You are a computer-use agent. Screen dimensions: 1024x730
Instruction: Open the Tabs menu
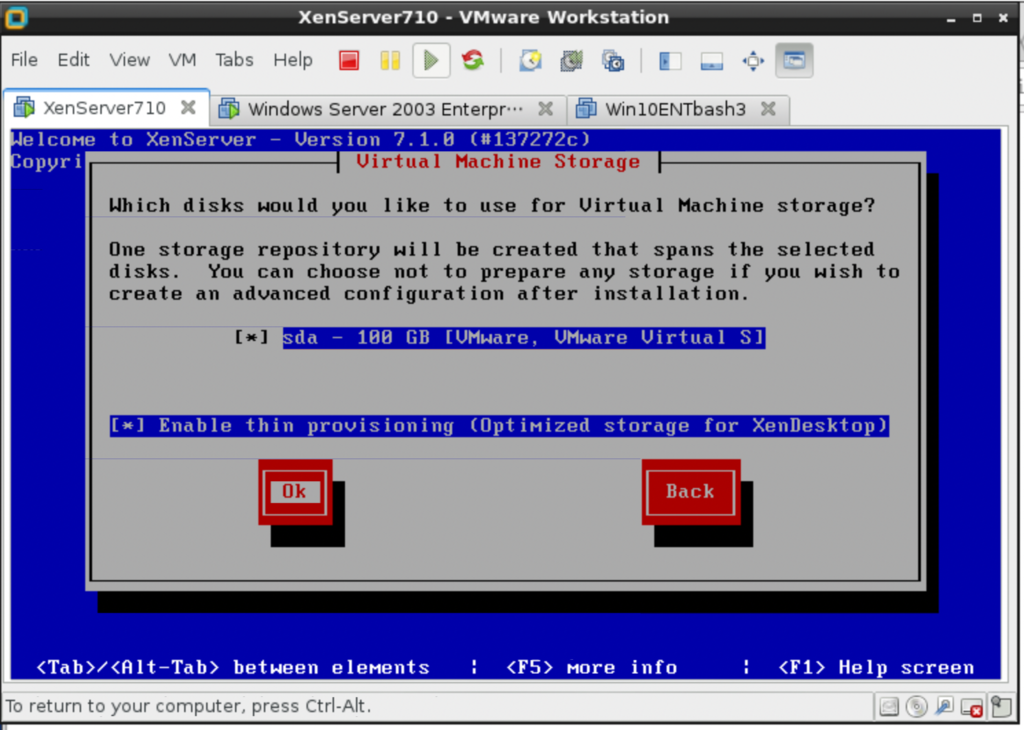pos(234,60)
